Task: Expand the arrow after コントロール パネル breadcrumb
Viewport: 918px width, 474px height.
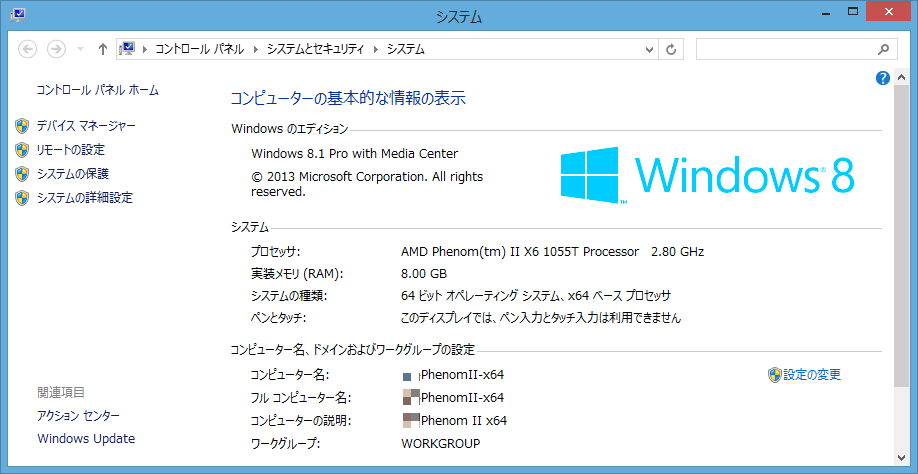Action: 255,50
